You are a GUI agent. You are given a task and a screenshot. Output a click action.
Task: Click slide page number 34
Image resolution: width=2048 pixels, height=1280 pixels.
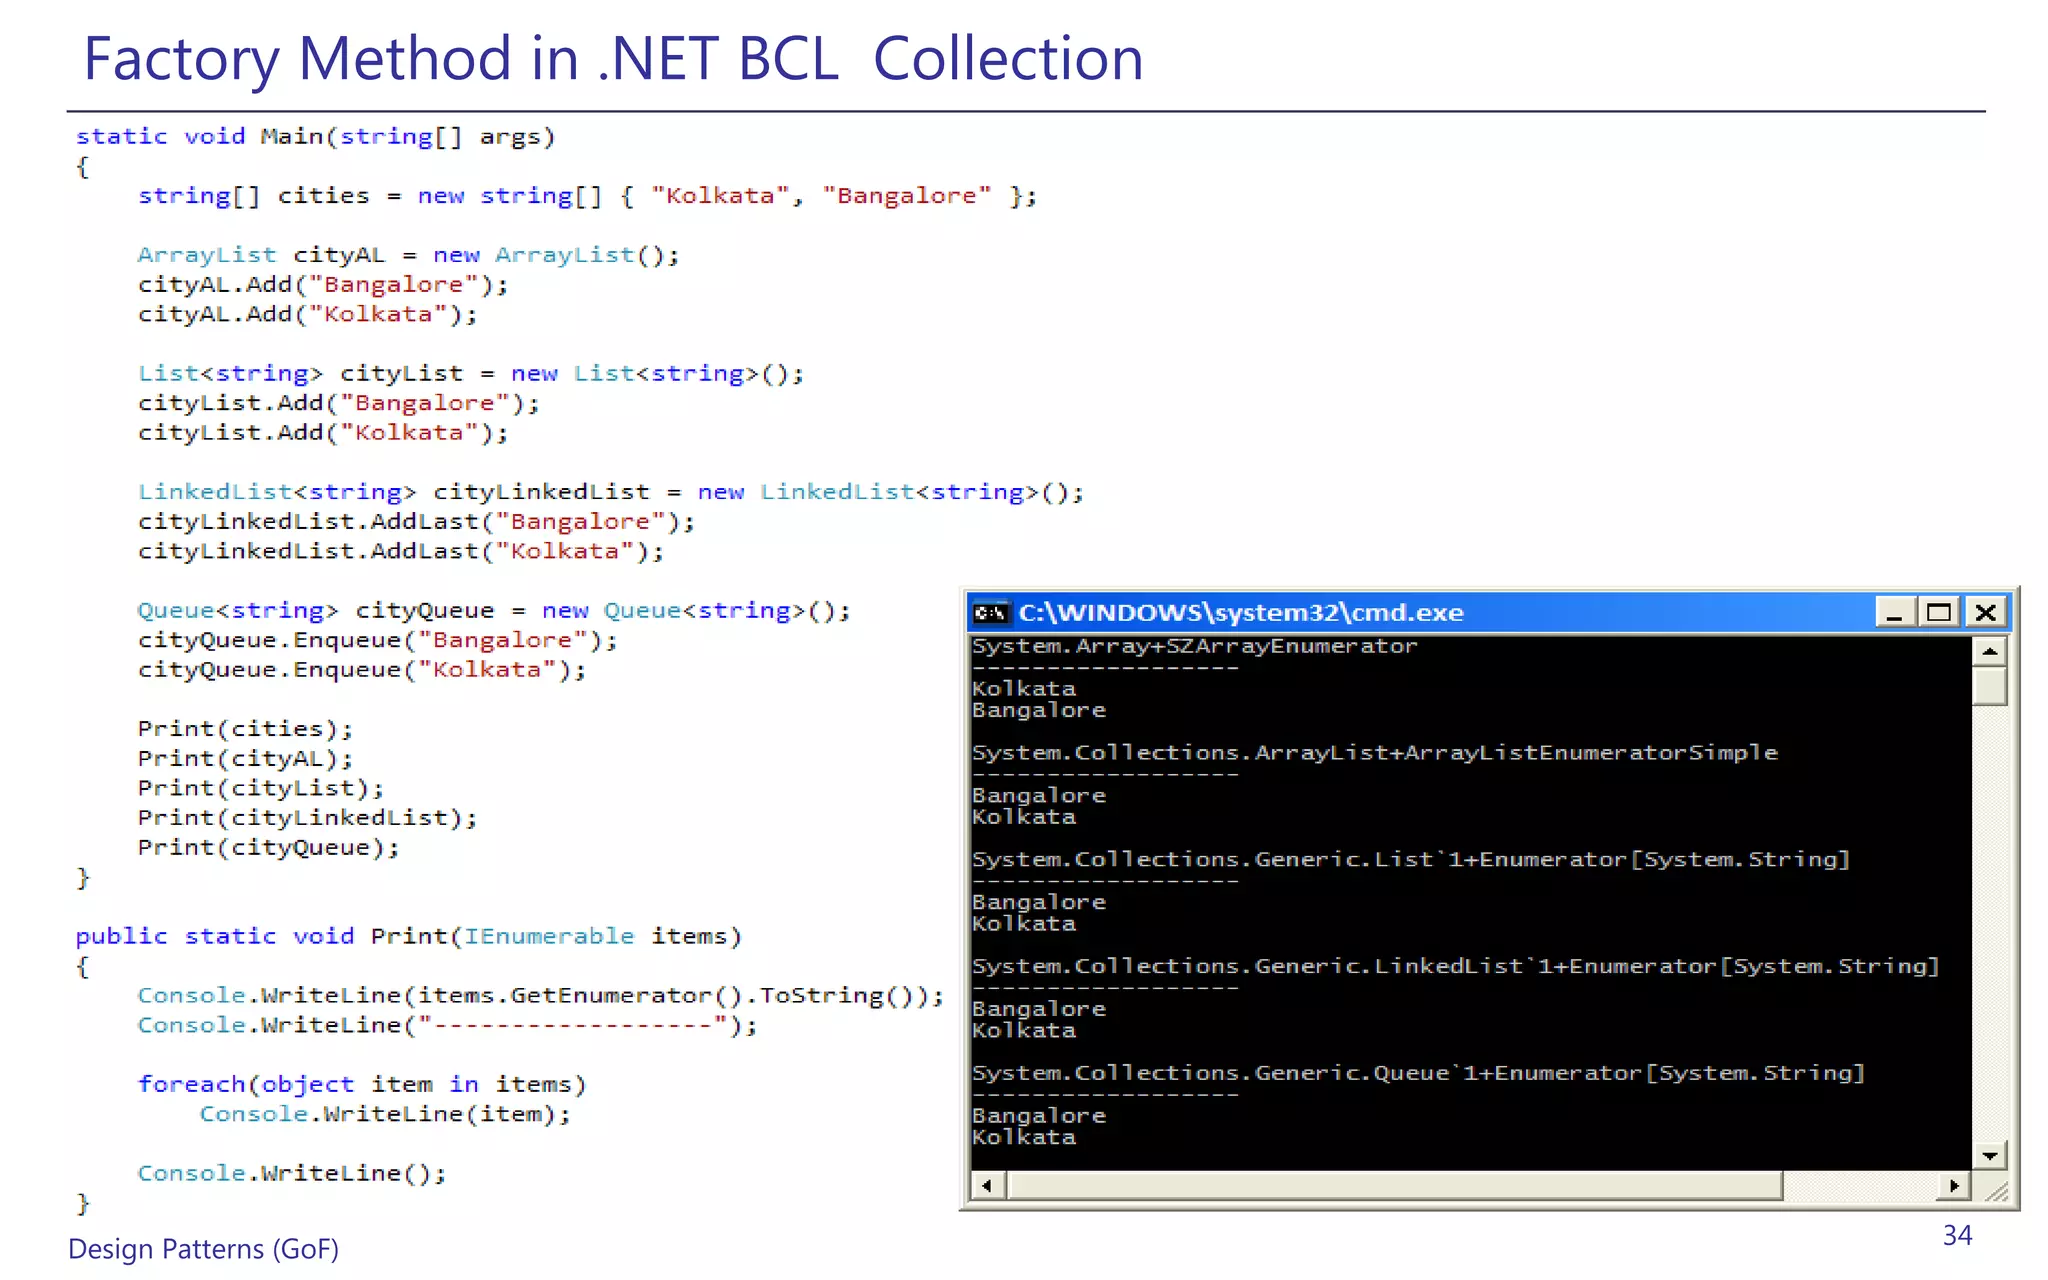coord(1956,1236)
